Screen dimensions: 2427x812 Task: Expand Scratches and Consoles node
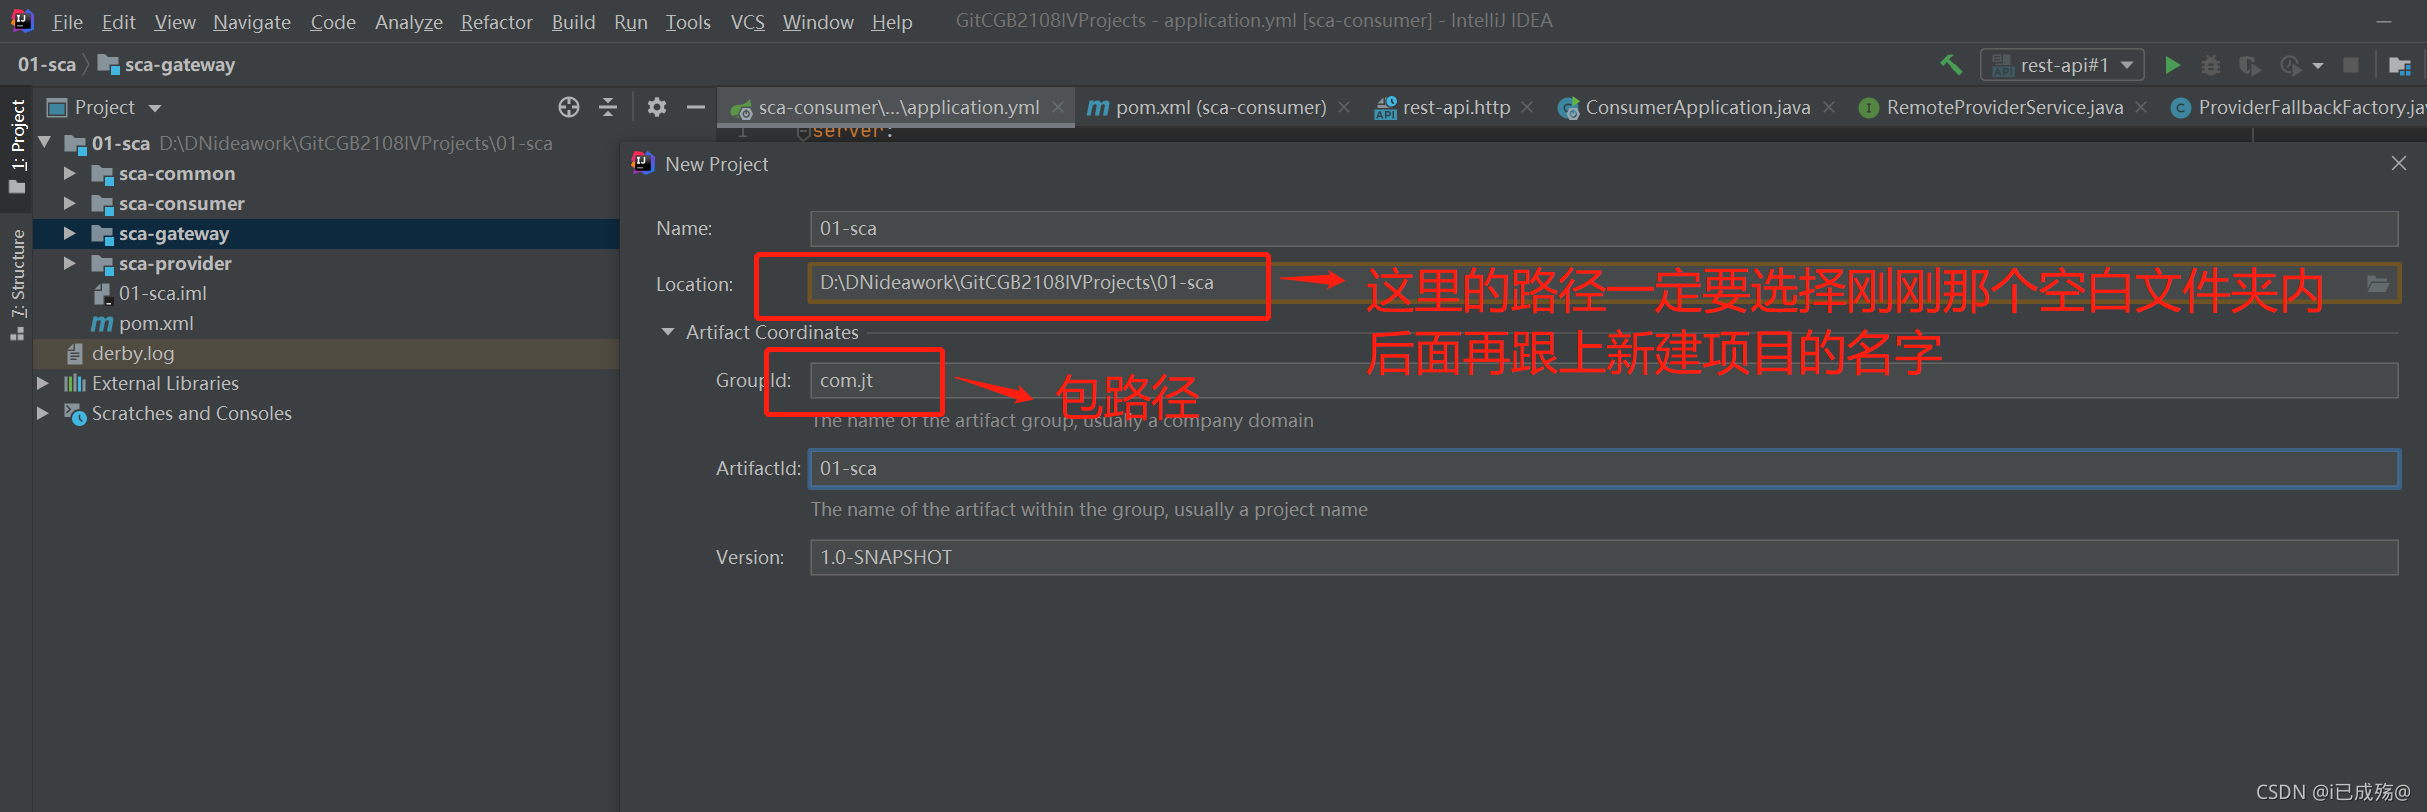43,413
